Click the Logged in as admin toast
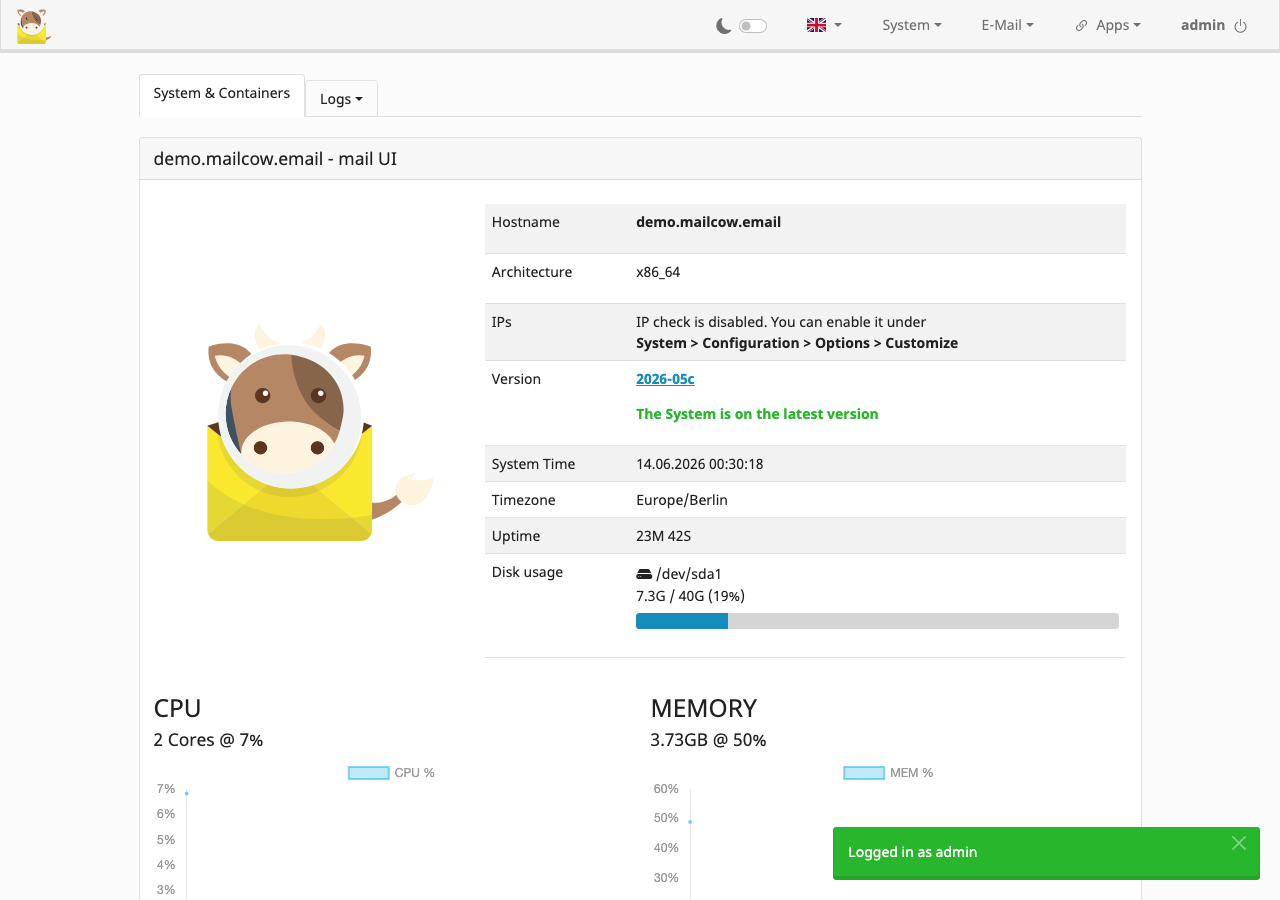This screenshot has height=900, width=1280. pyautogui.click(x=1046, y=853)
